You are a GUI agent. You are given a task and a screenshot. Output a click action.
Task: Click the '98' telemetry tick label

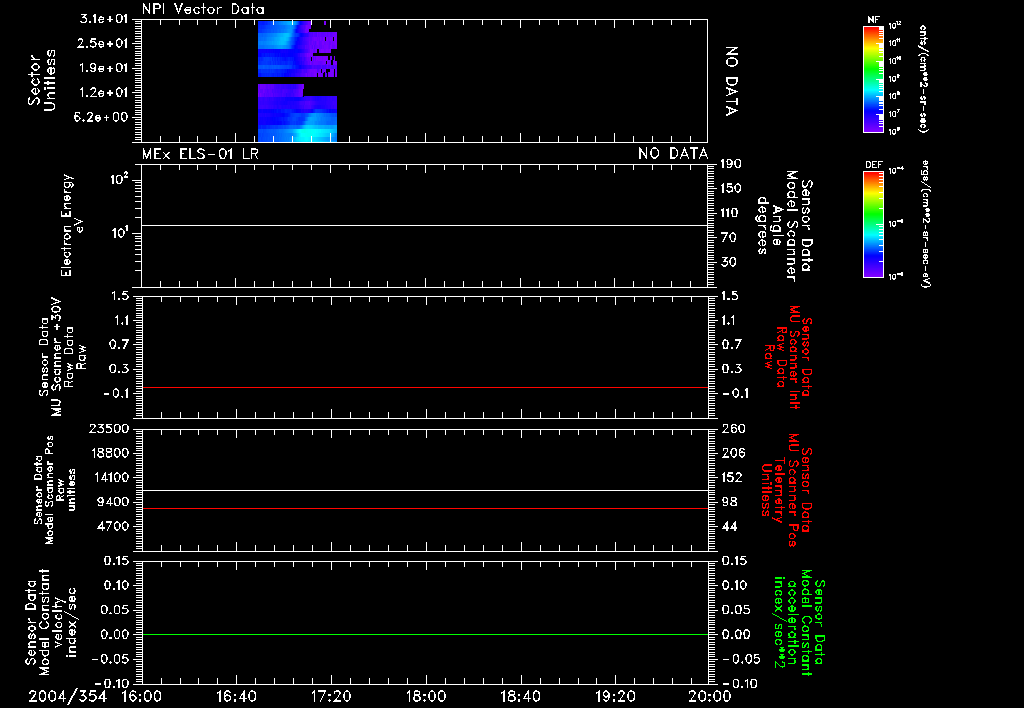[729, 502]
